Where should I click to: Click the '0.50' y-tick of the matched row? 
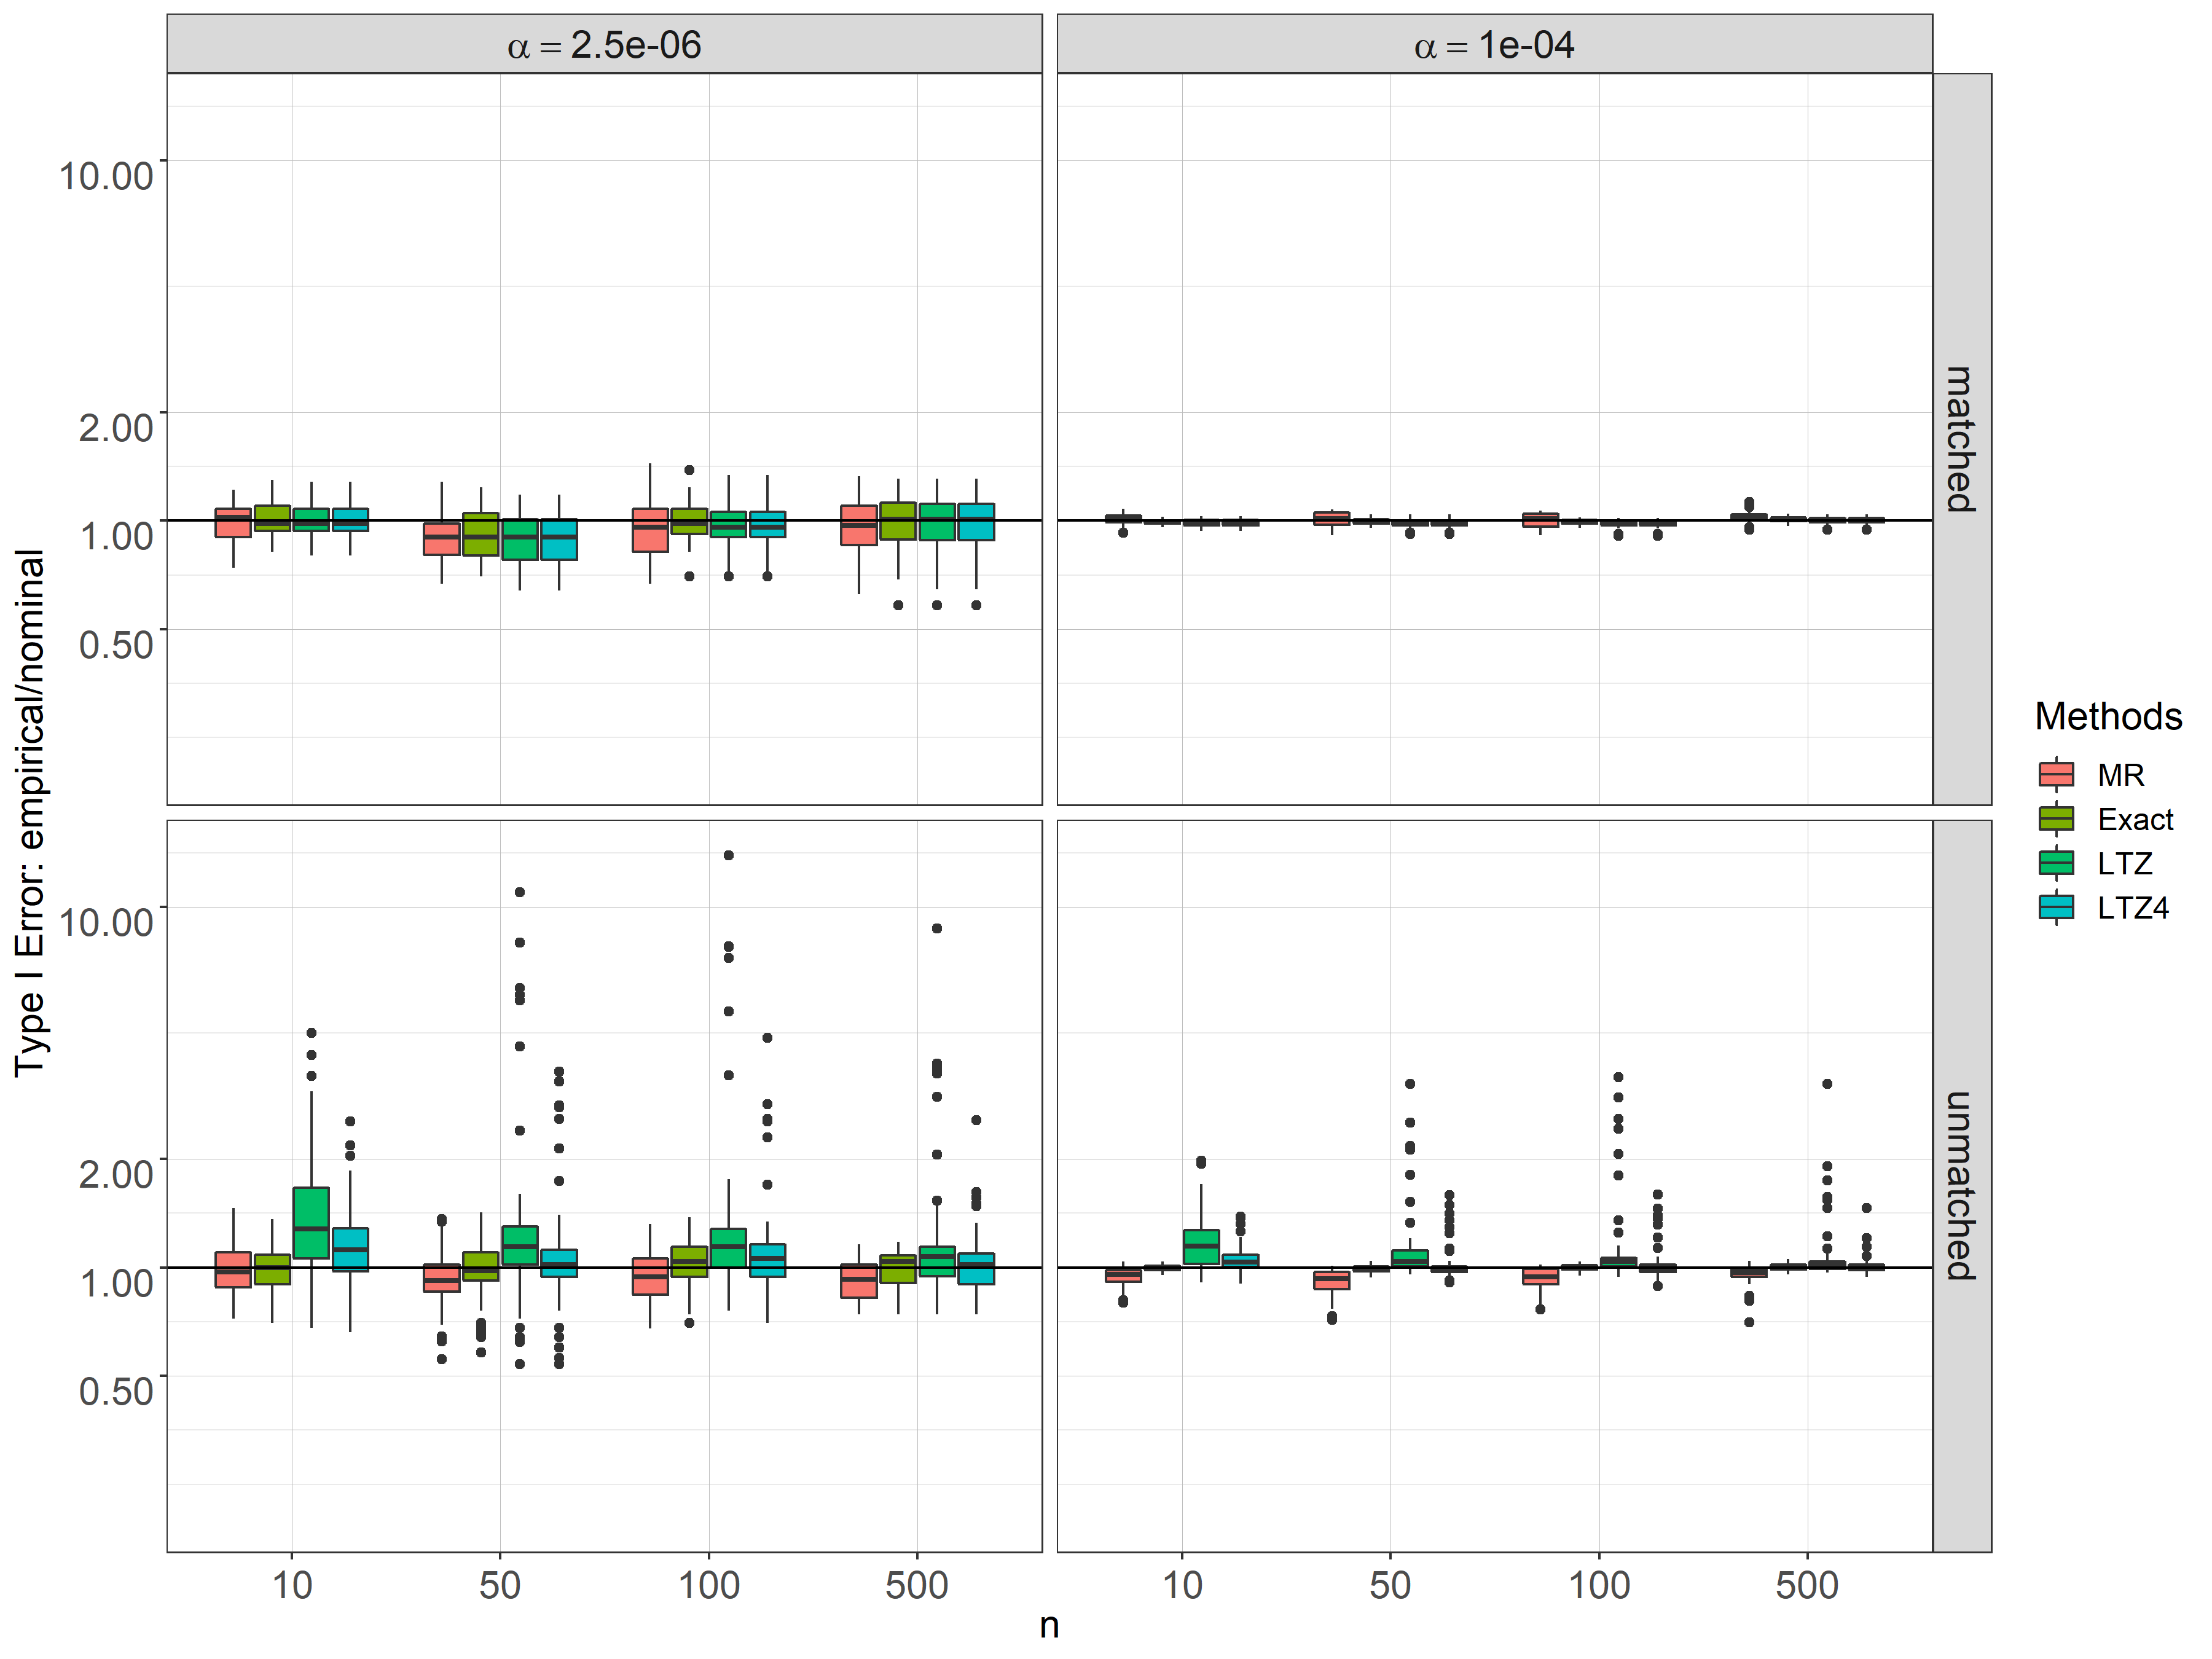point(116,644)
